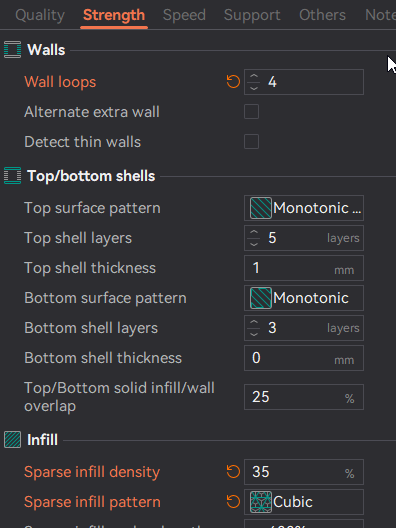The height and width of the screenshot is (528, 396).
Task: Click the Alternate extra wall label
Action: (x=92, y=112)
